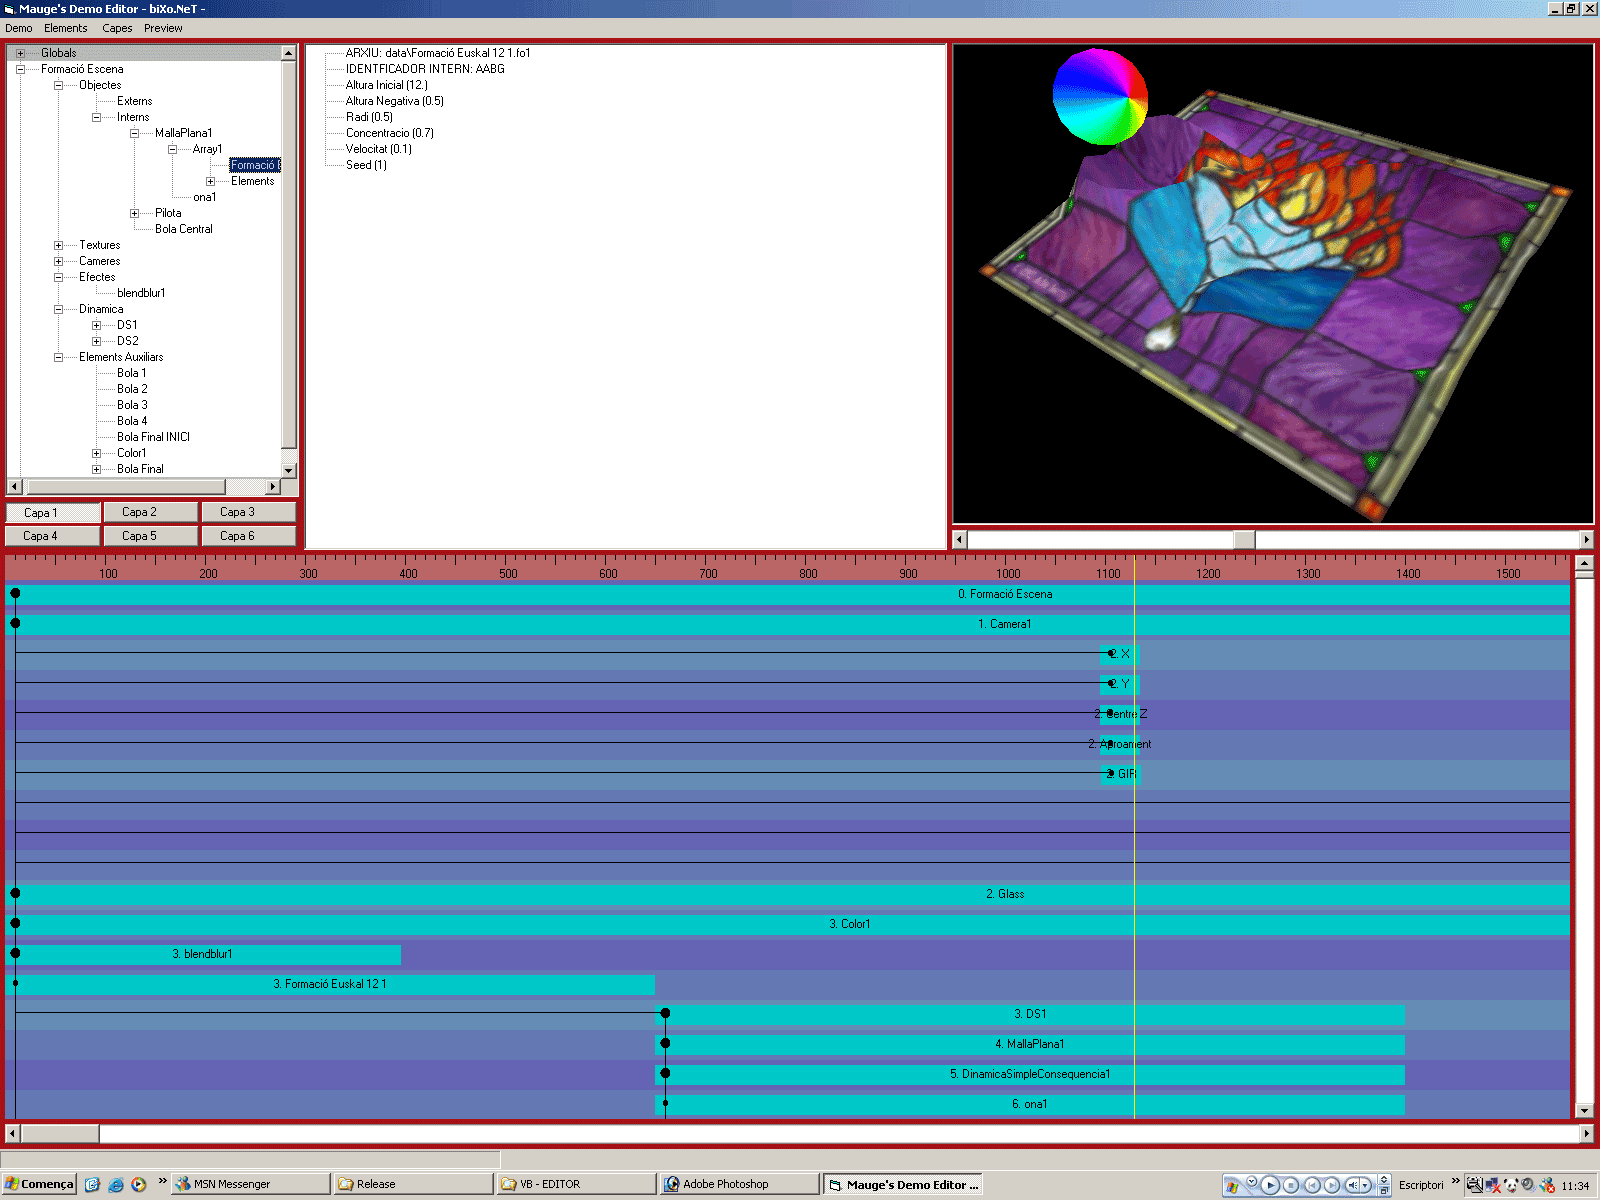Image resolution: width=1600 pixels, height=1200 pixels.
Task: Switch to Capa 6 layer
Action: coord(248,536)
